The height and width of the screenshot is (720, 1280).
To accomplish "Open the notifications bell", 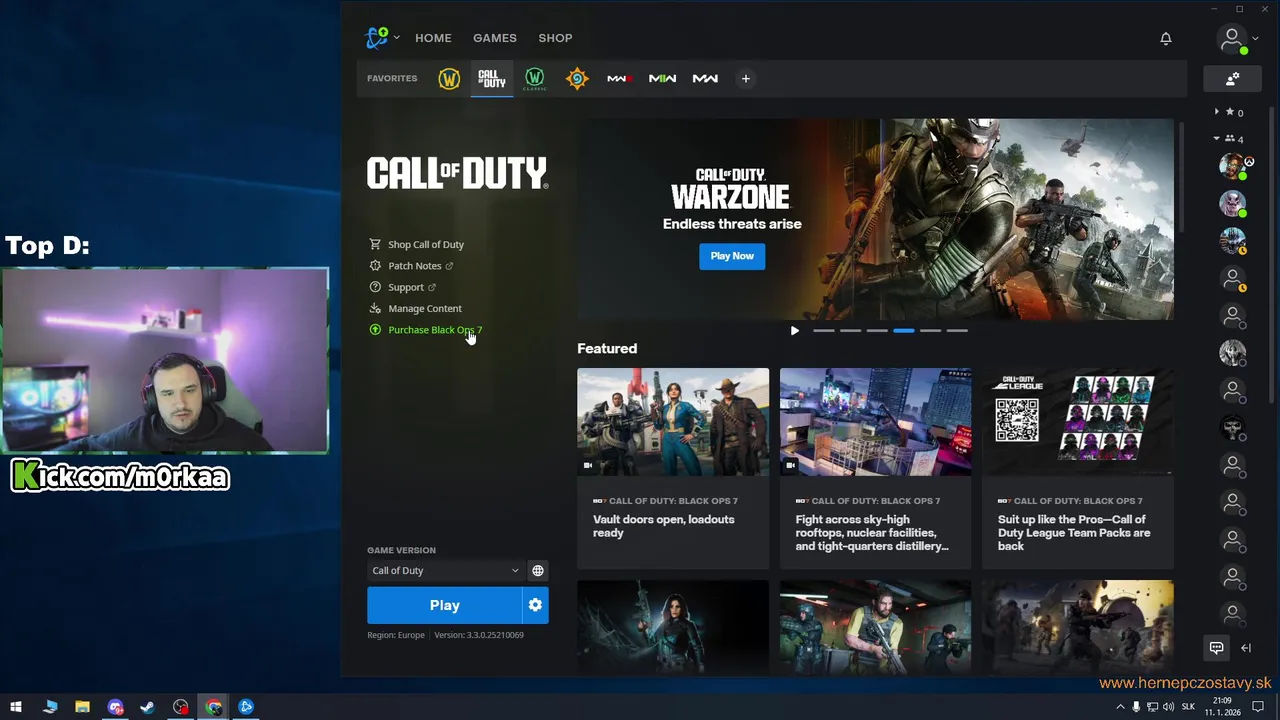I will [1166, 38].
